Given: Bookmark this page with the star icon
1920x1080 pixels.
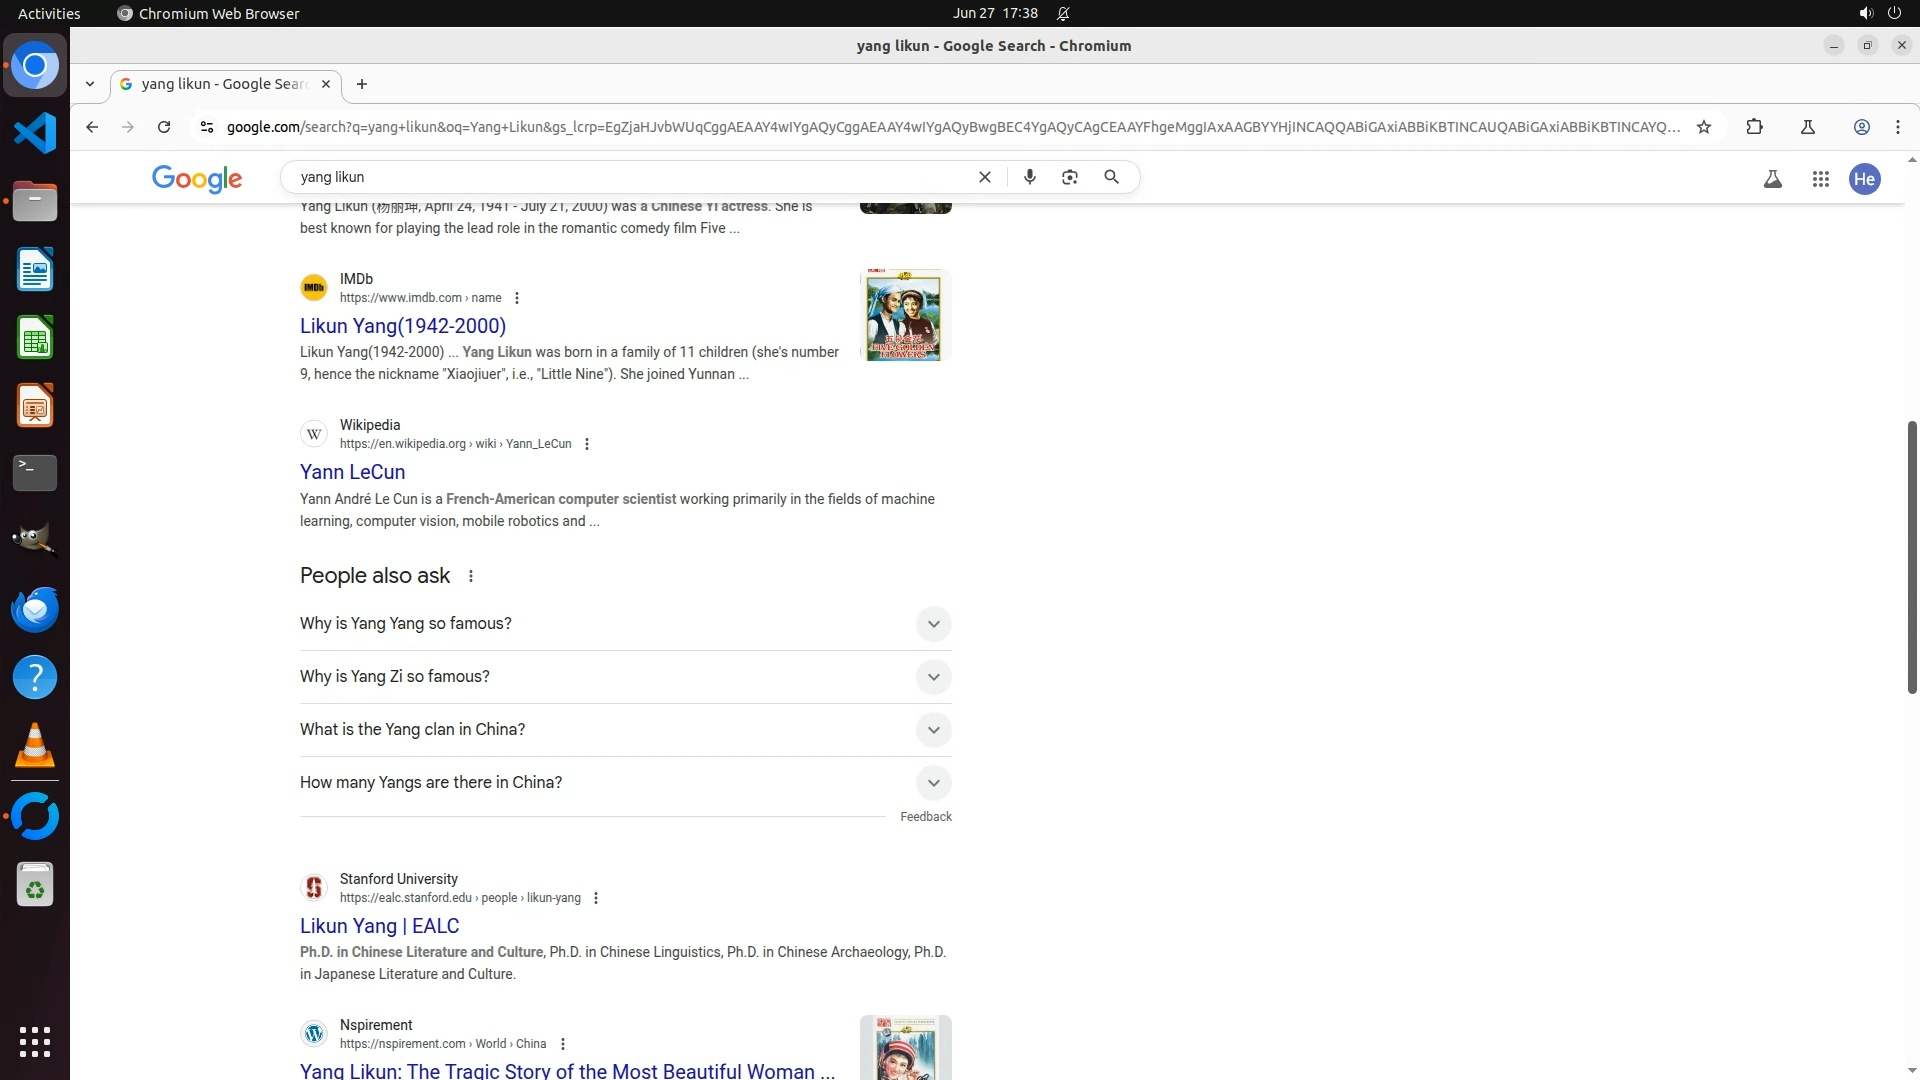Looking at the screenshot, I should pyautogui.click(x=1704, y=127).
